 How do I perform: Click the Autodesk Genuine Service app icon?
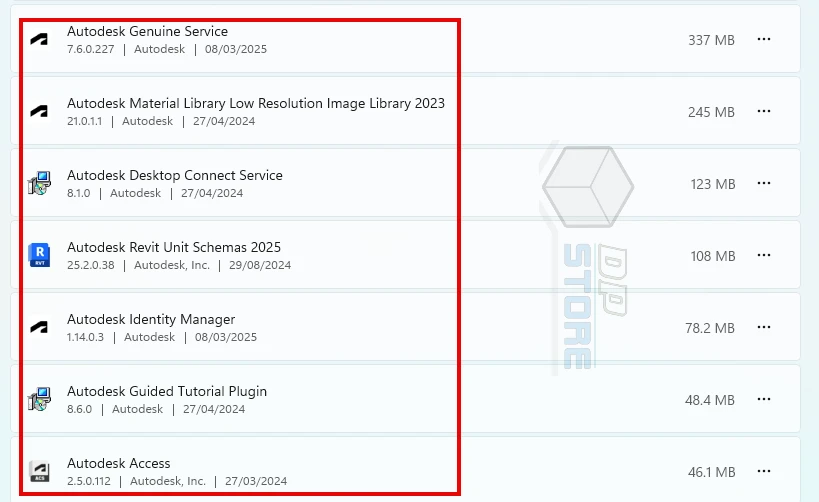39,39
